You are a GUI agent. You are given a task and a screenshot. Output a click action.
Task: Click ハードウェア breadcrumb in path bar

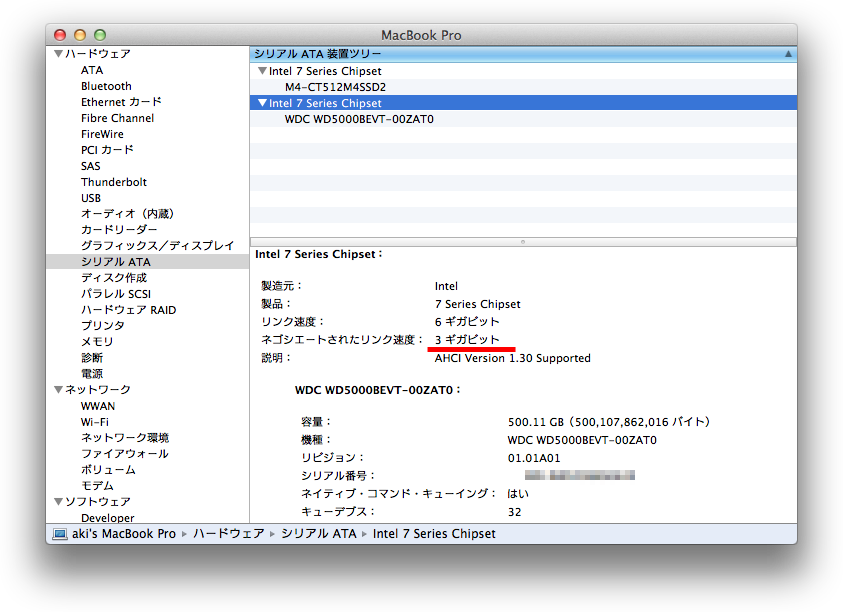point(228,533)
